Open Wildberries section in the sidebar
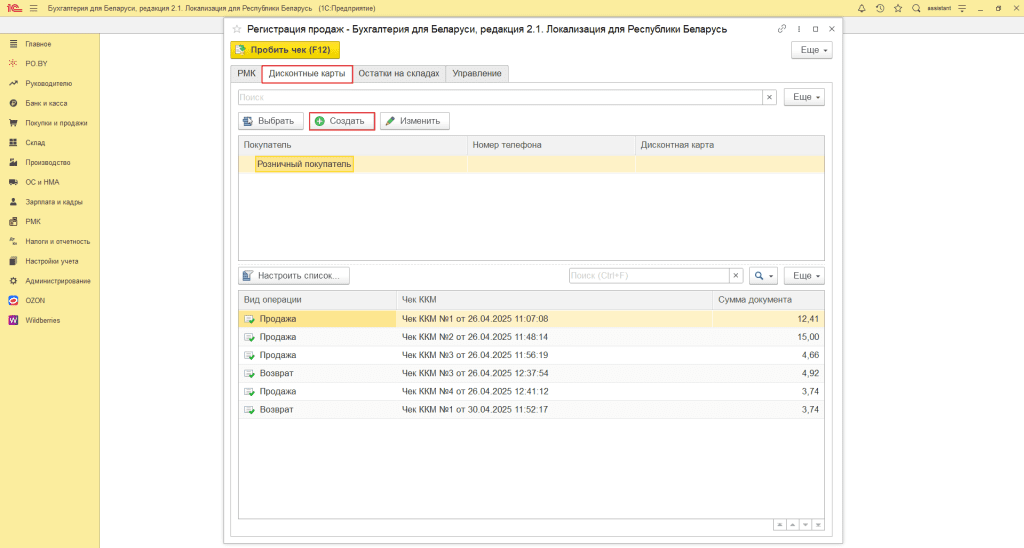 pos(42,320)
